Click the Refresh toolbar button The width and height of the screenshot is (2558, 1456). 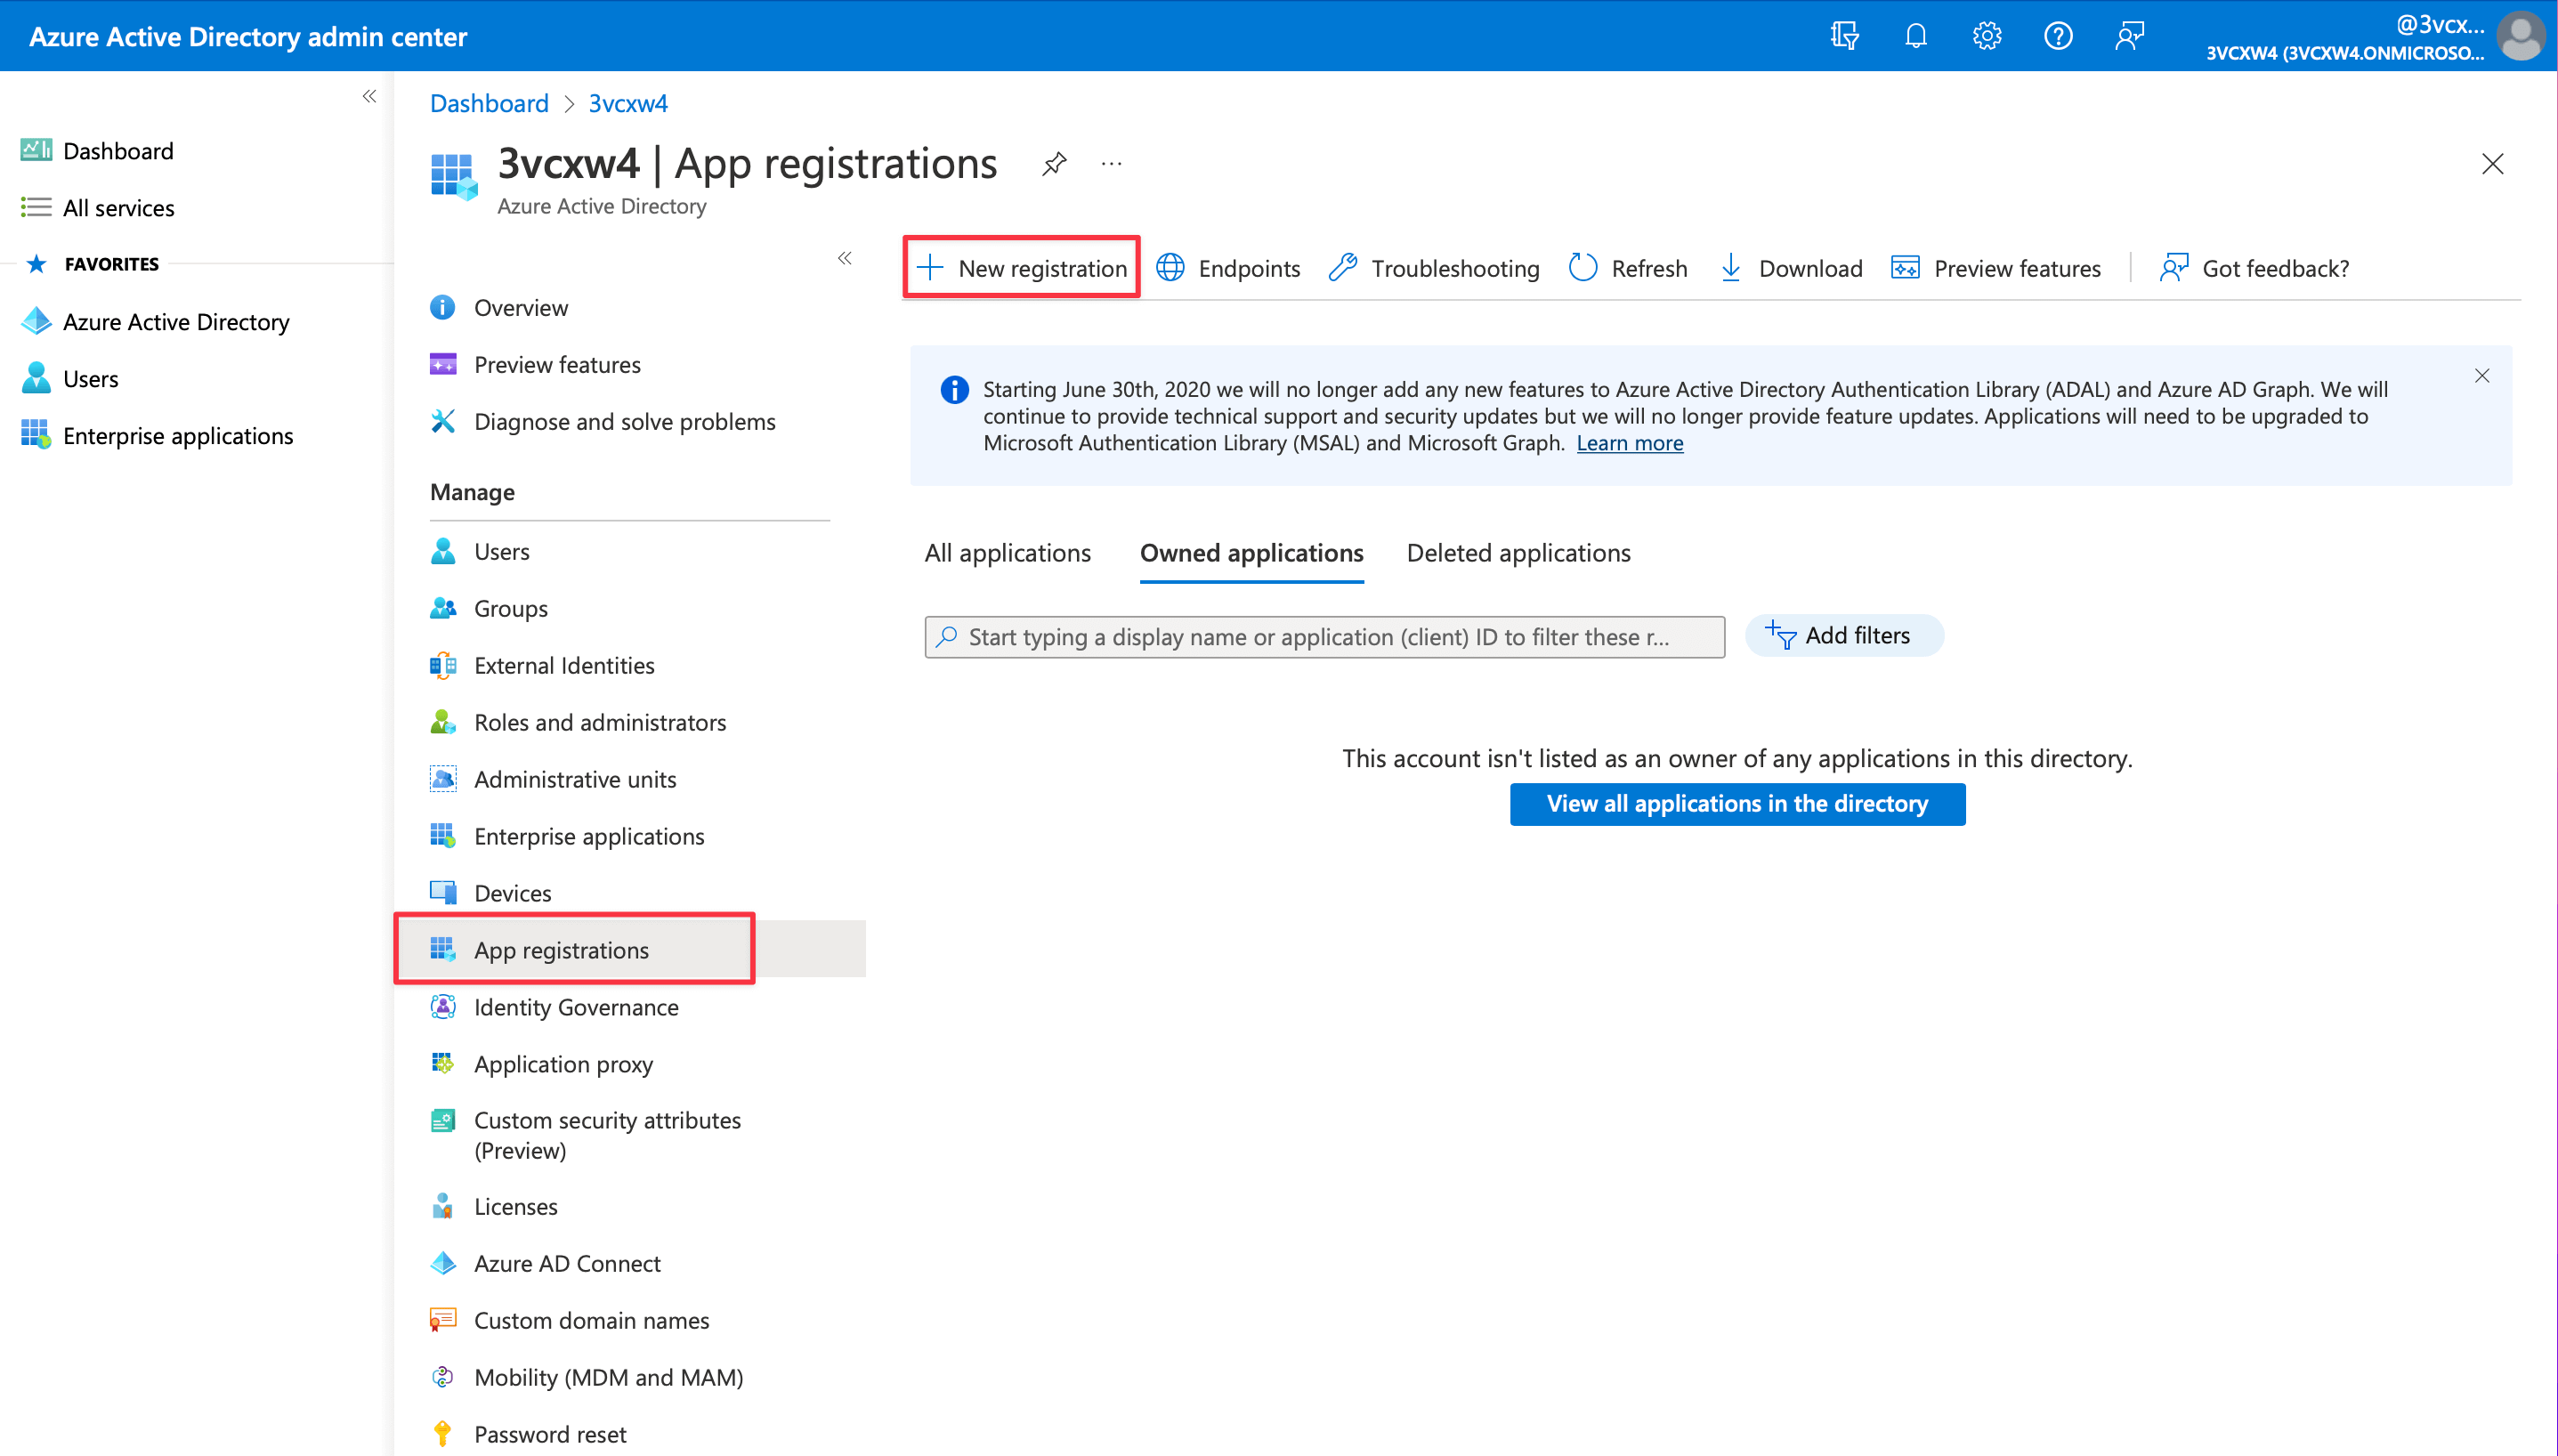point(1628,268)
